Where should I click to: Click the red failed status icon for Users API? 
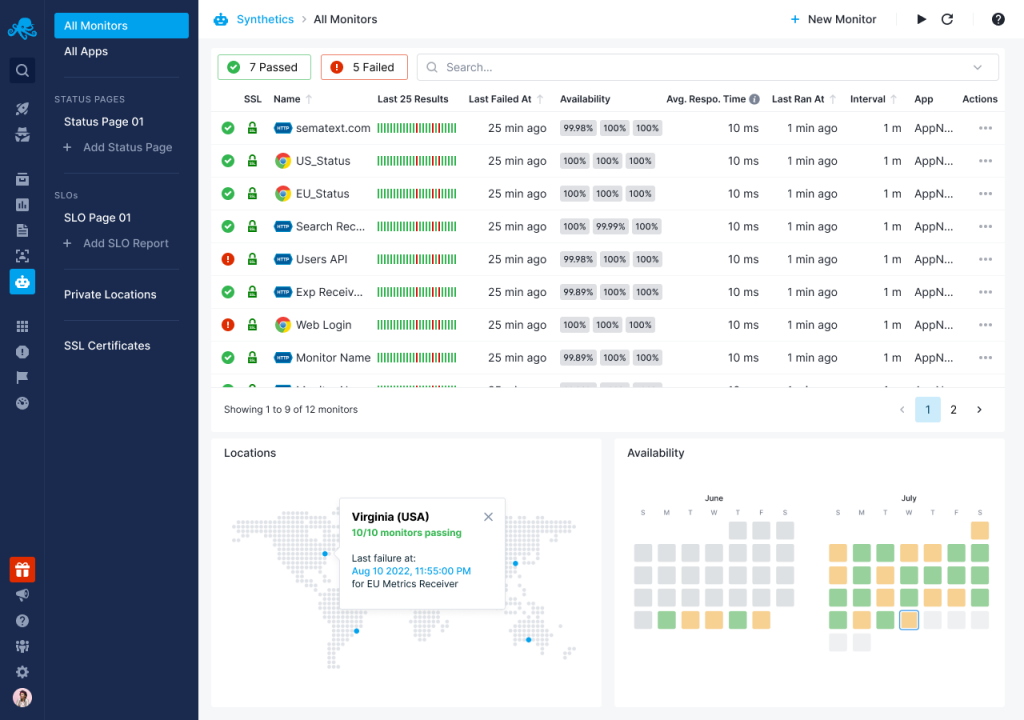[228, 259]
